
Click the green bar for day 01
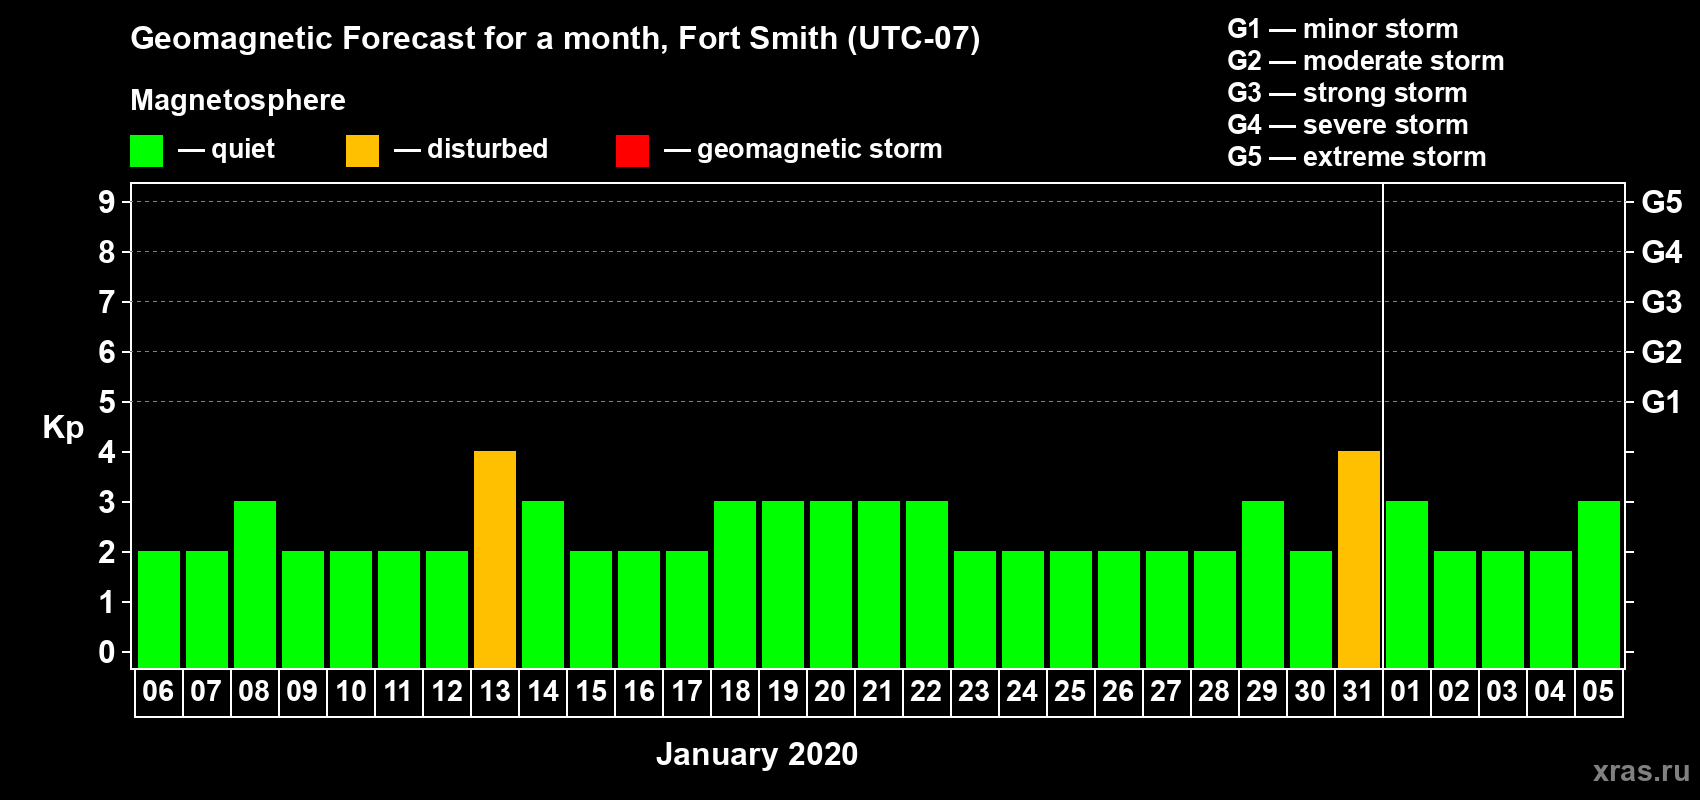(1407, 584)
